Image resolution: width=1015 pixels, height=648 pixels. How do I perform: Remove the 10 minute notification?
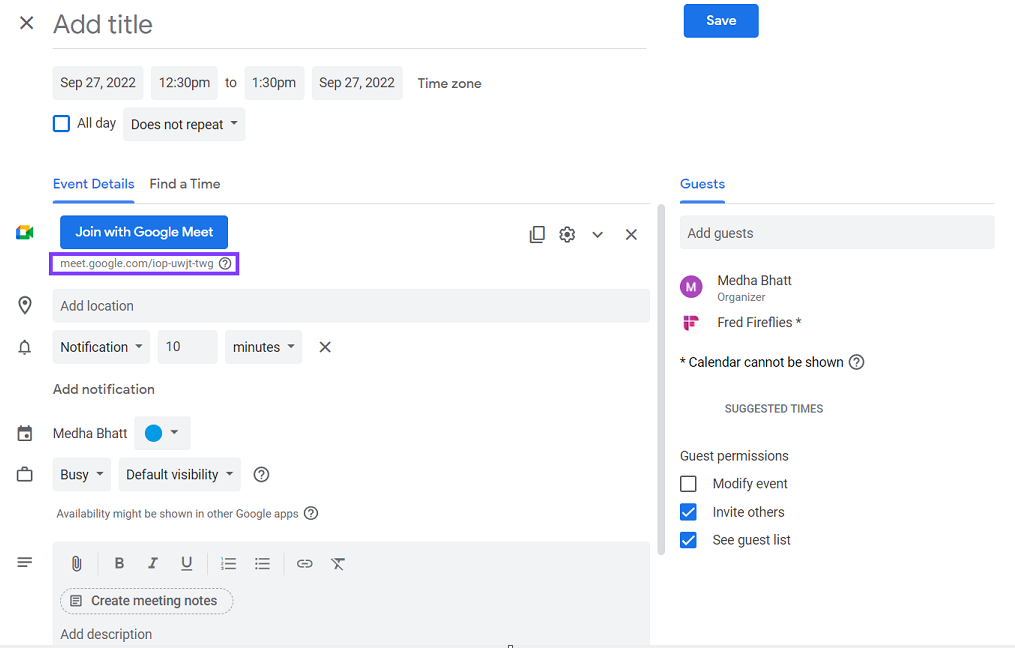[x=324, y=346]
